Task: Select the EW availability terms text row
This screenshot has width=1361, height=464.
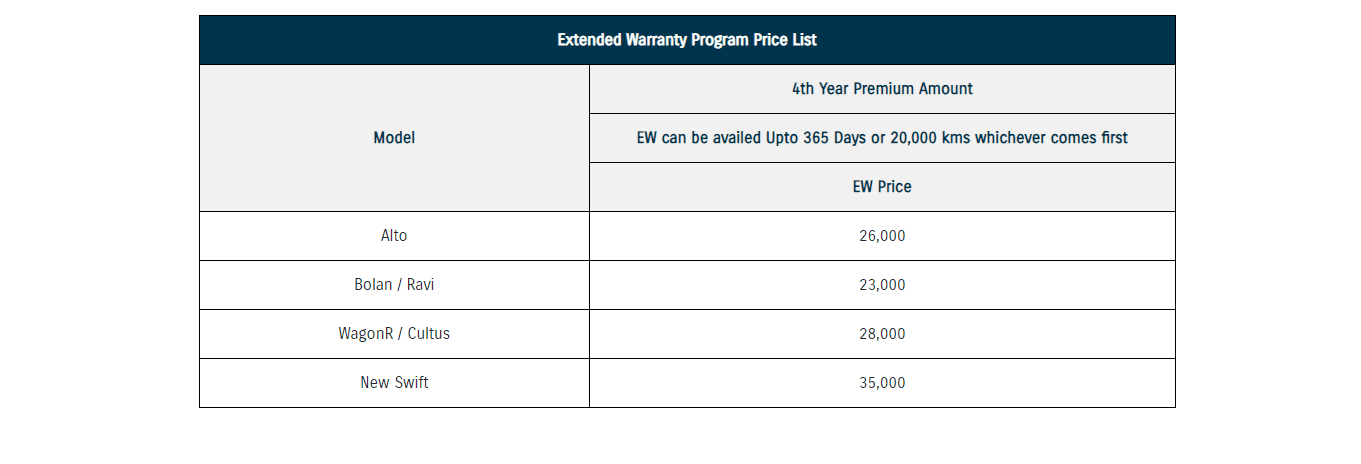Action: point(882,138)
